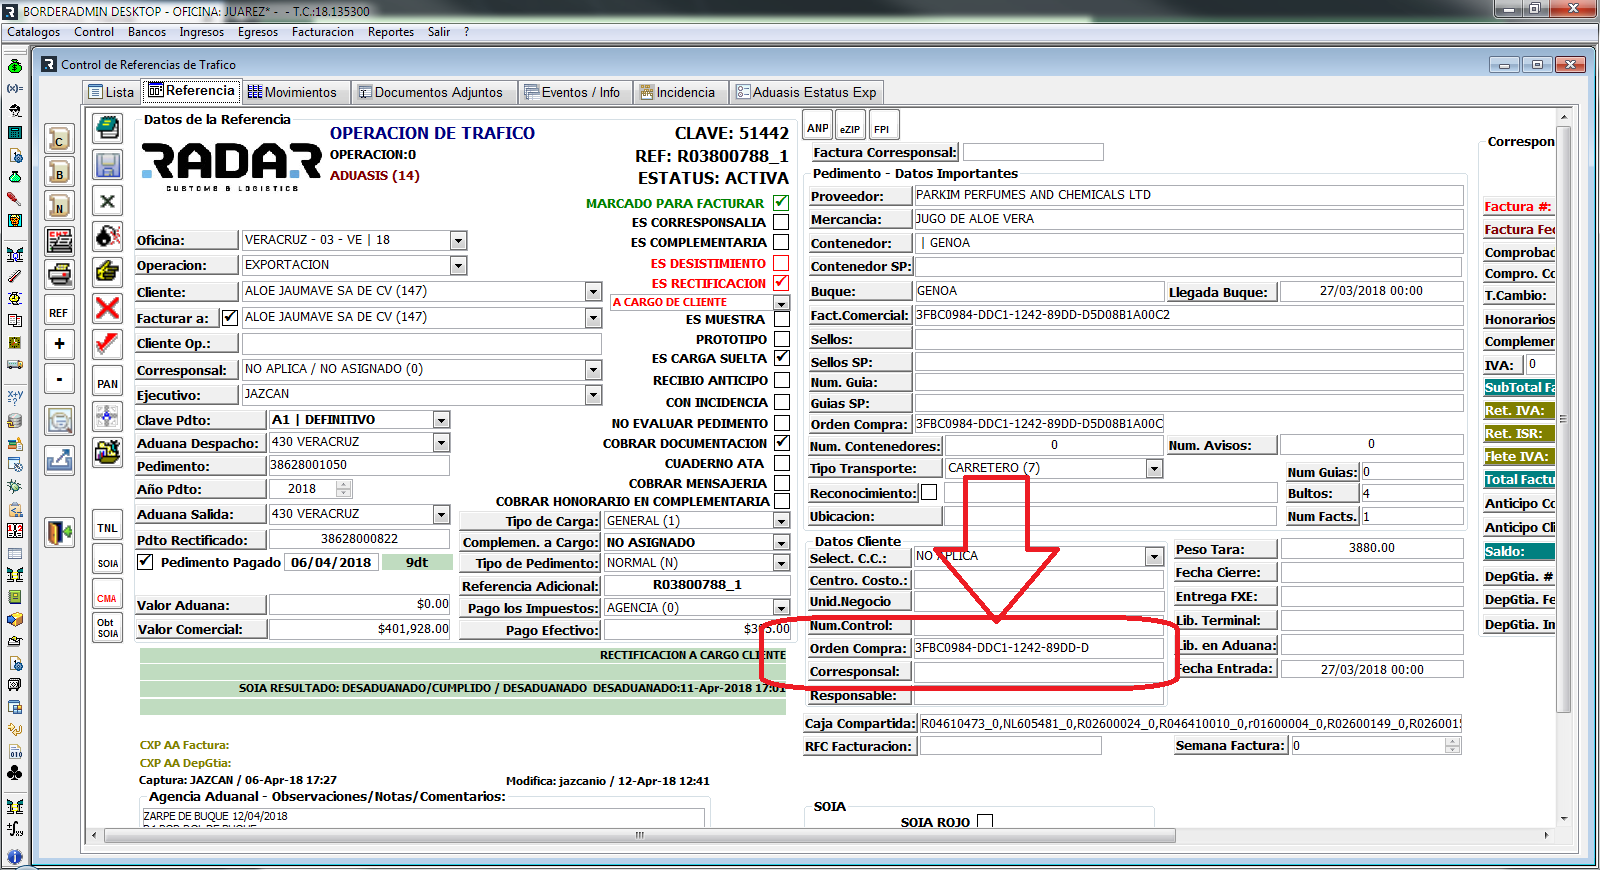Expand the Tipo Transporte dropdown
Screen dimensions: 1600x870
tap(1154, 469)
